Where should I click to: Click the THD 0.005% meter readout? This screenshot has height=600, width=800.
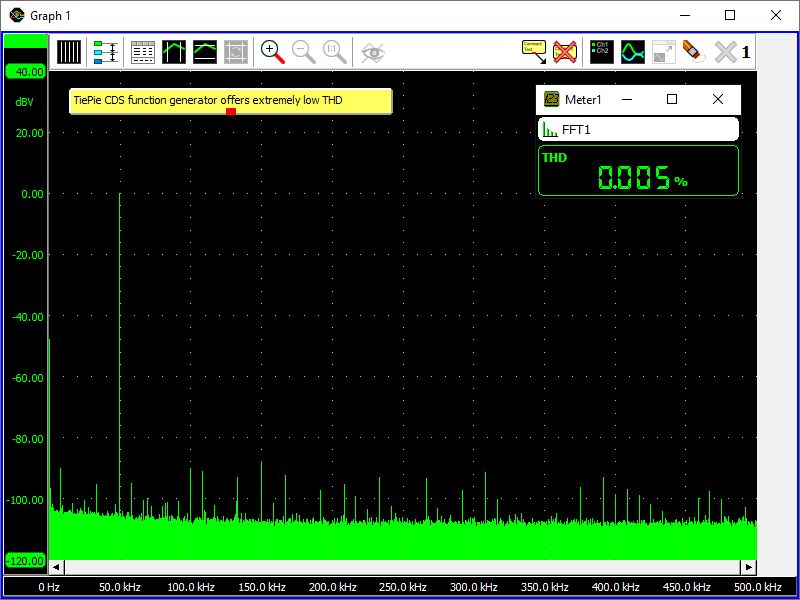pyautogui.click(x=638, y=171)
